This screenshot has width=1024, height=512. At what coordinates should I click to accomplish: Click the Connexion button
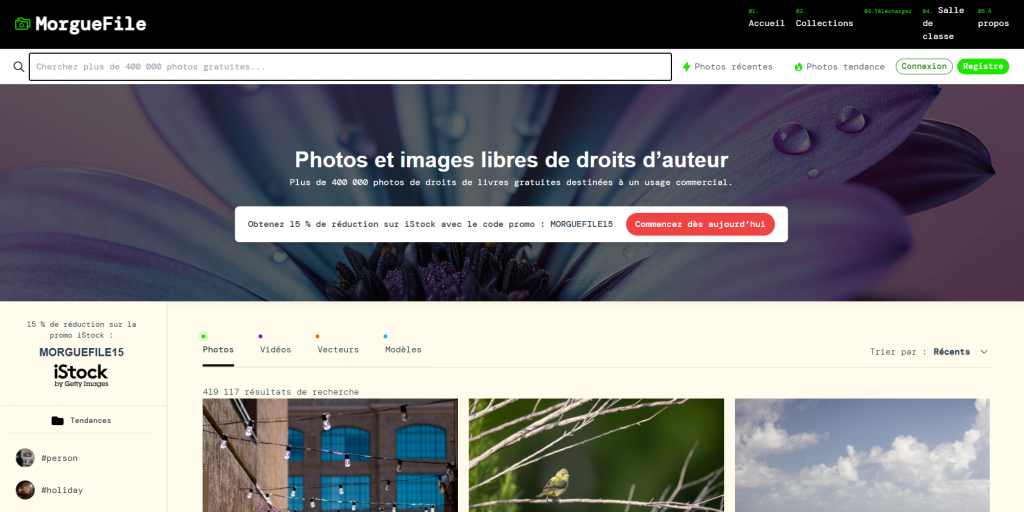(x=924, y=67)
